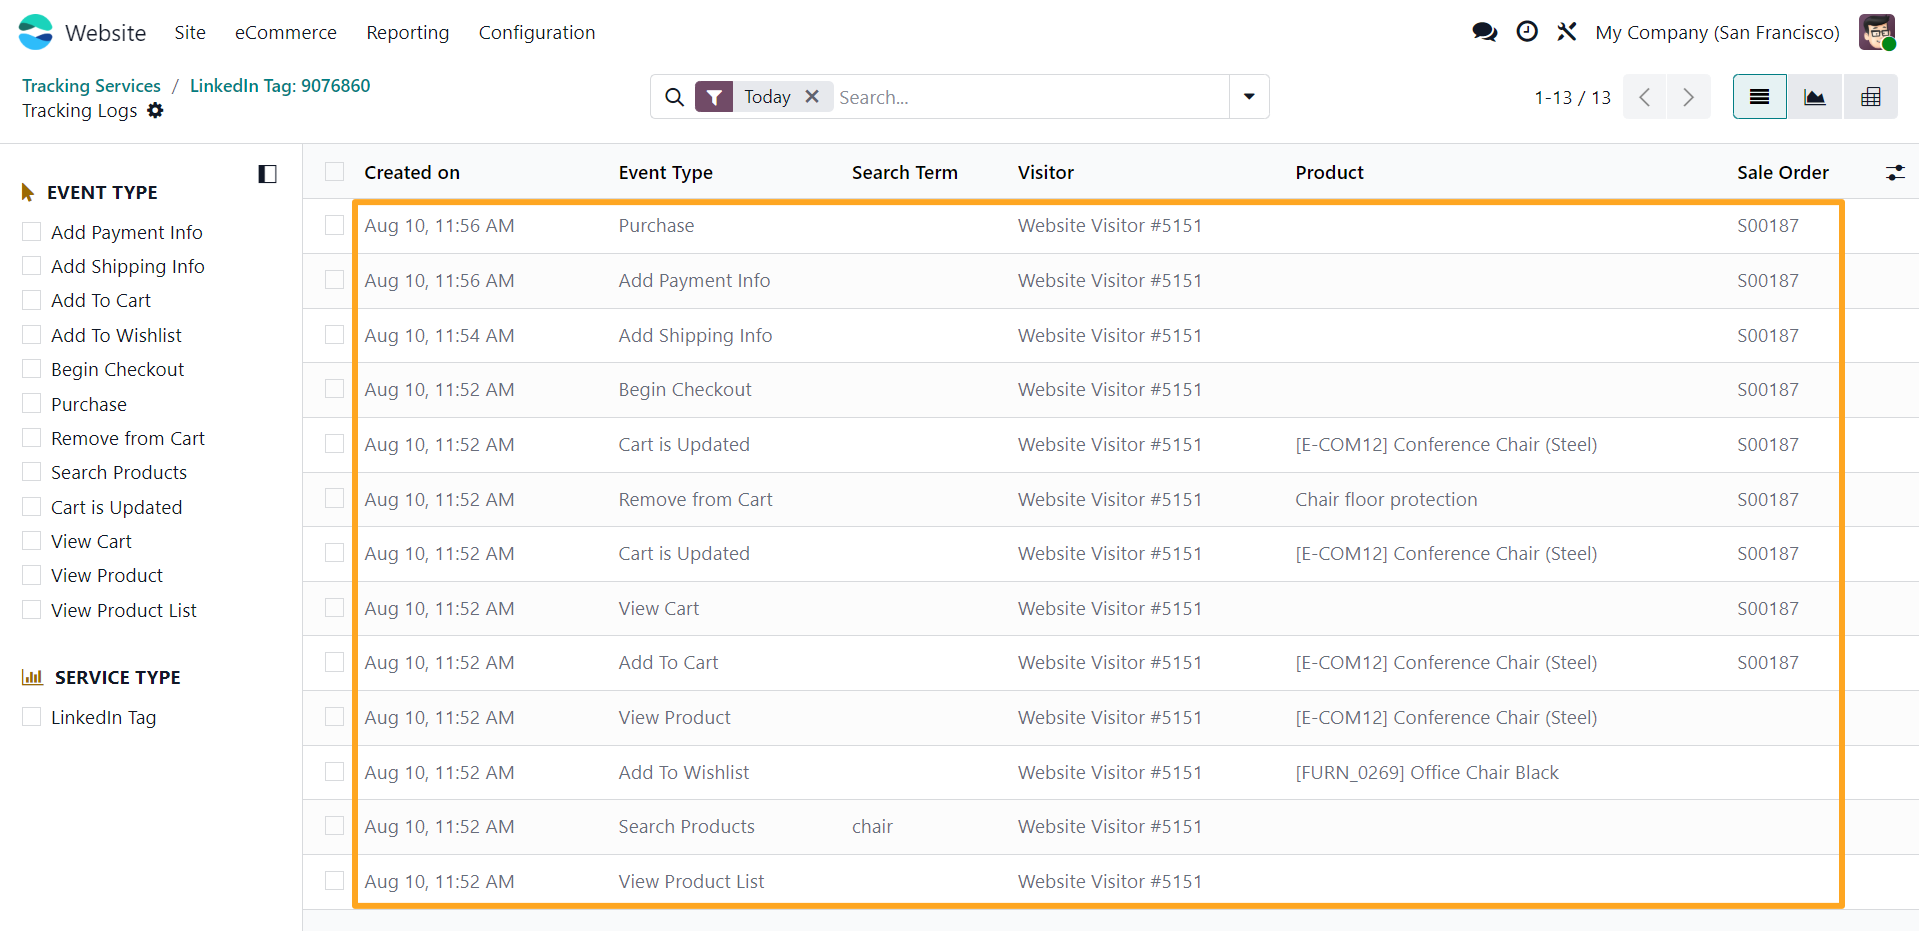This screenshot has width=1919, height=931.
Task: Sort by Product column header
Action: point(1329,172)
